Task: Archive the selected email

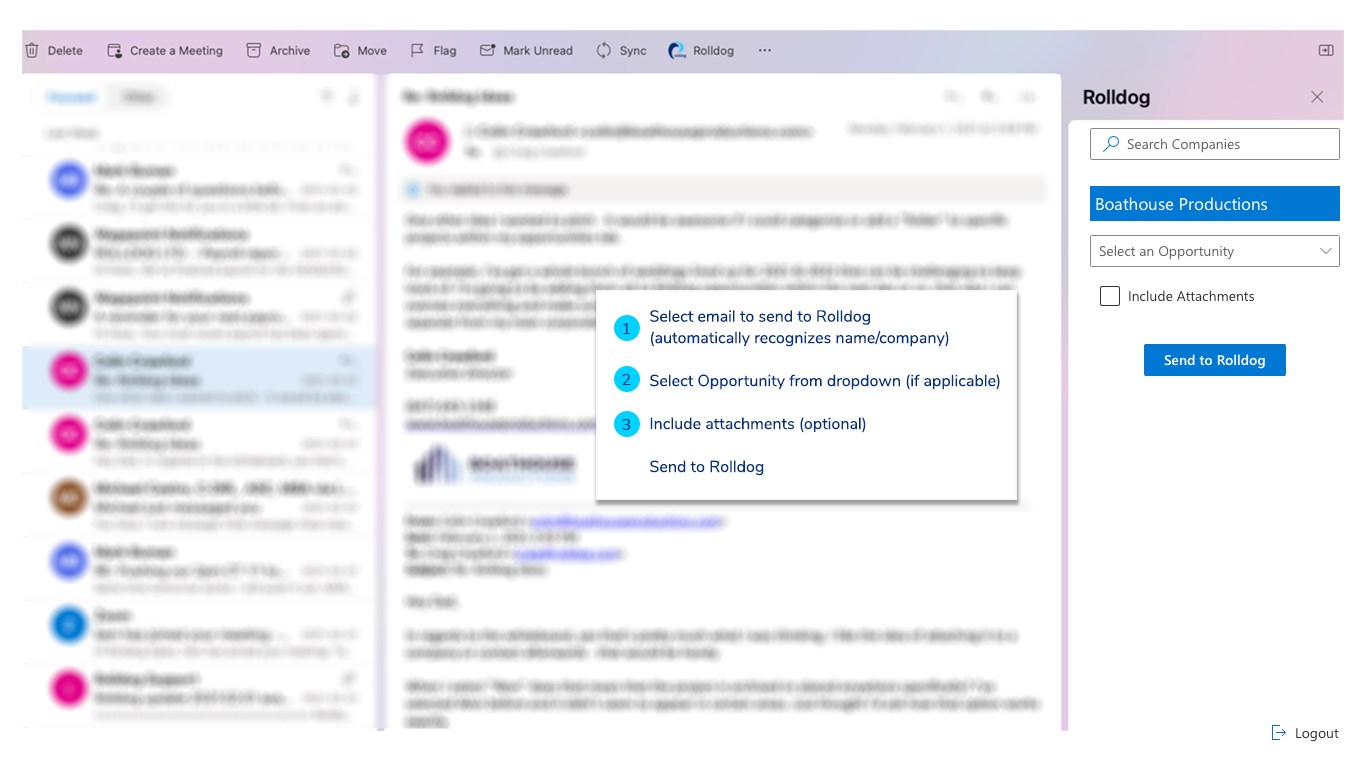Action: pos(278,50)
